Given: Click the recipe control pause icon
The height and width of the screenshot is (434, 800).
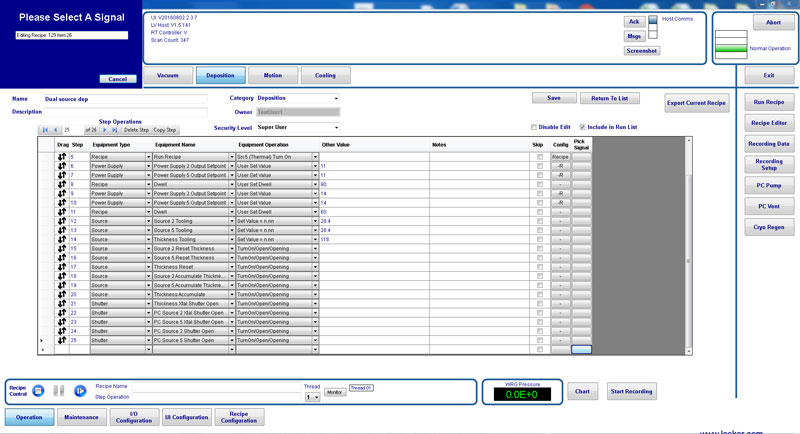Looking at the screenshot, I should [x=57, y=390].
